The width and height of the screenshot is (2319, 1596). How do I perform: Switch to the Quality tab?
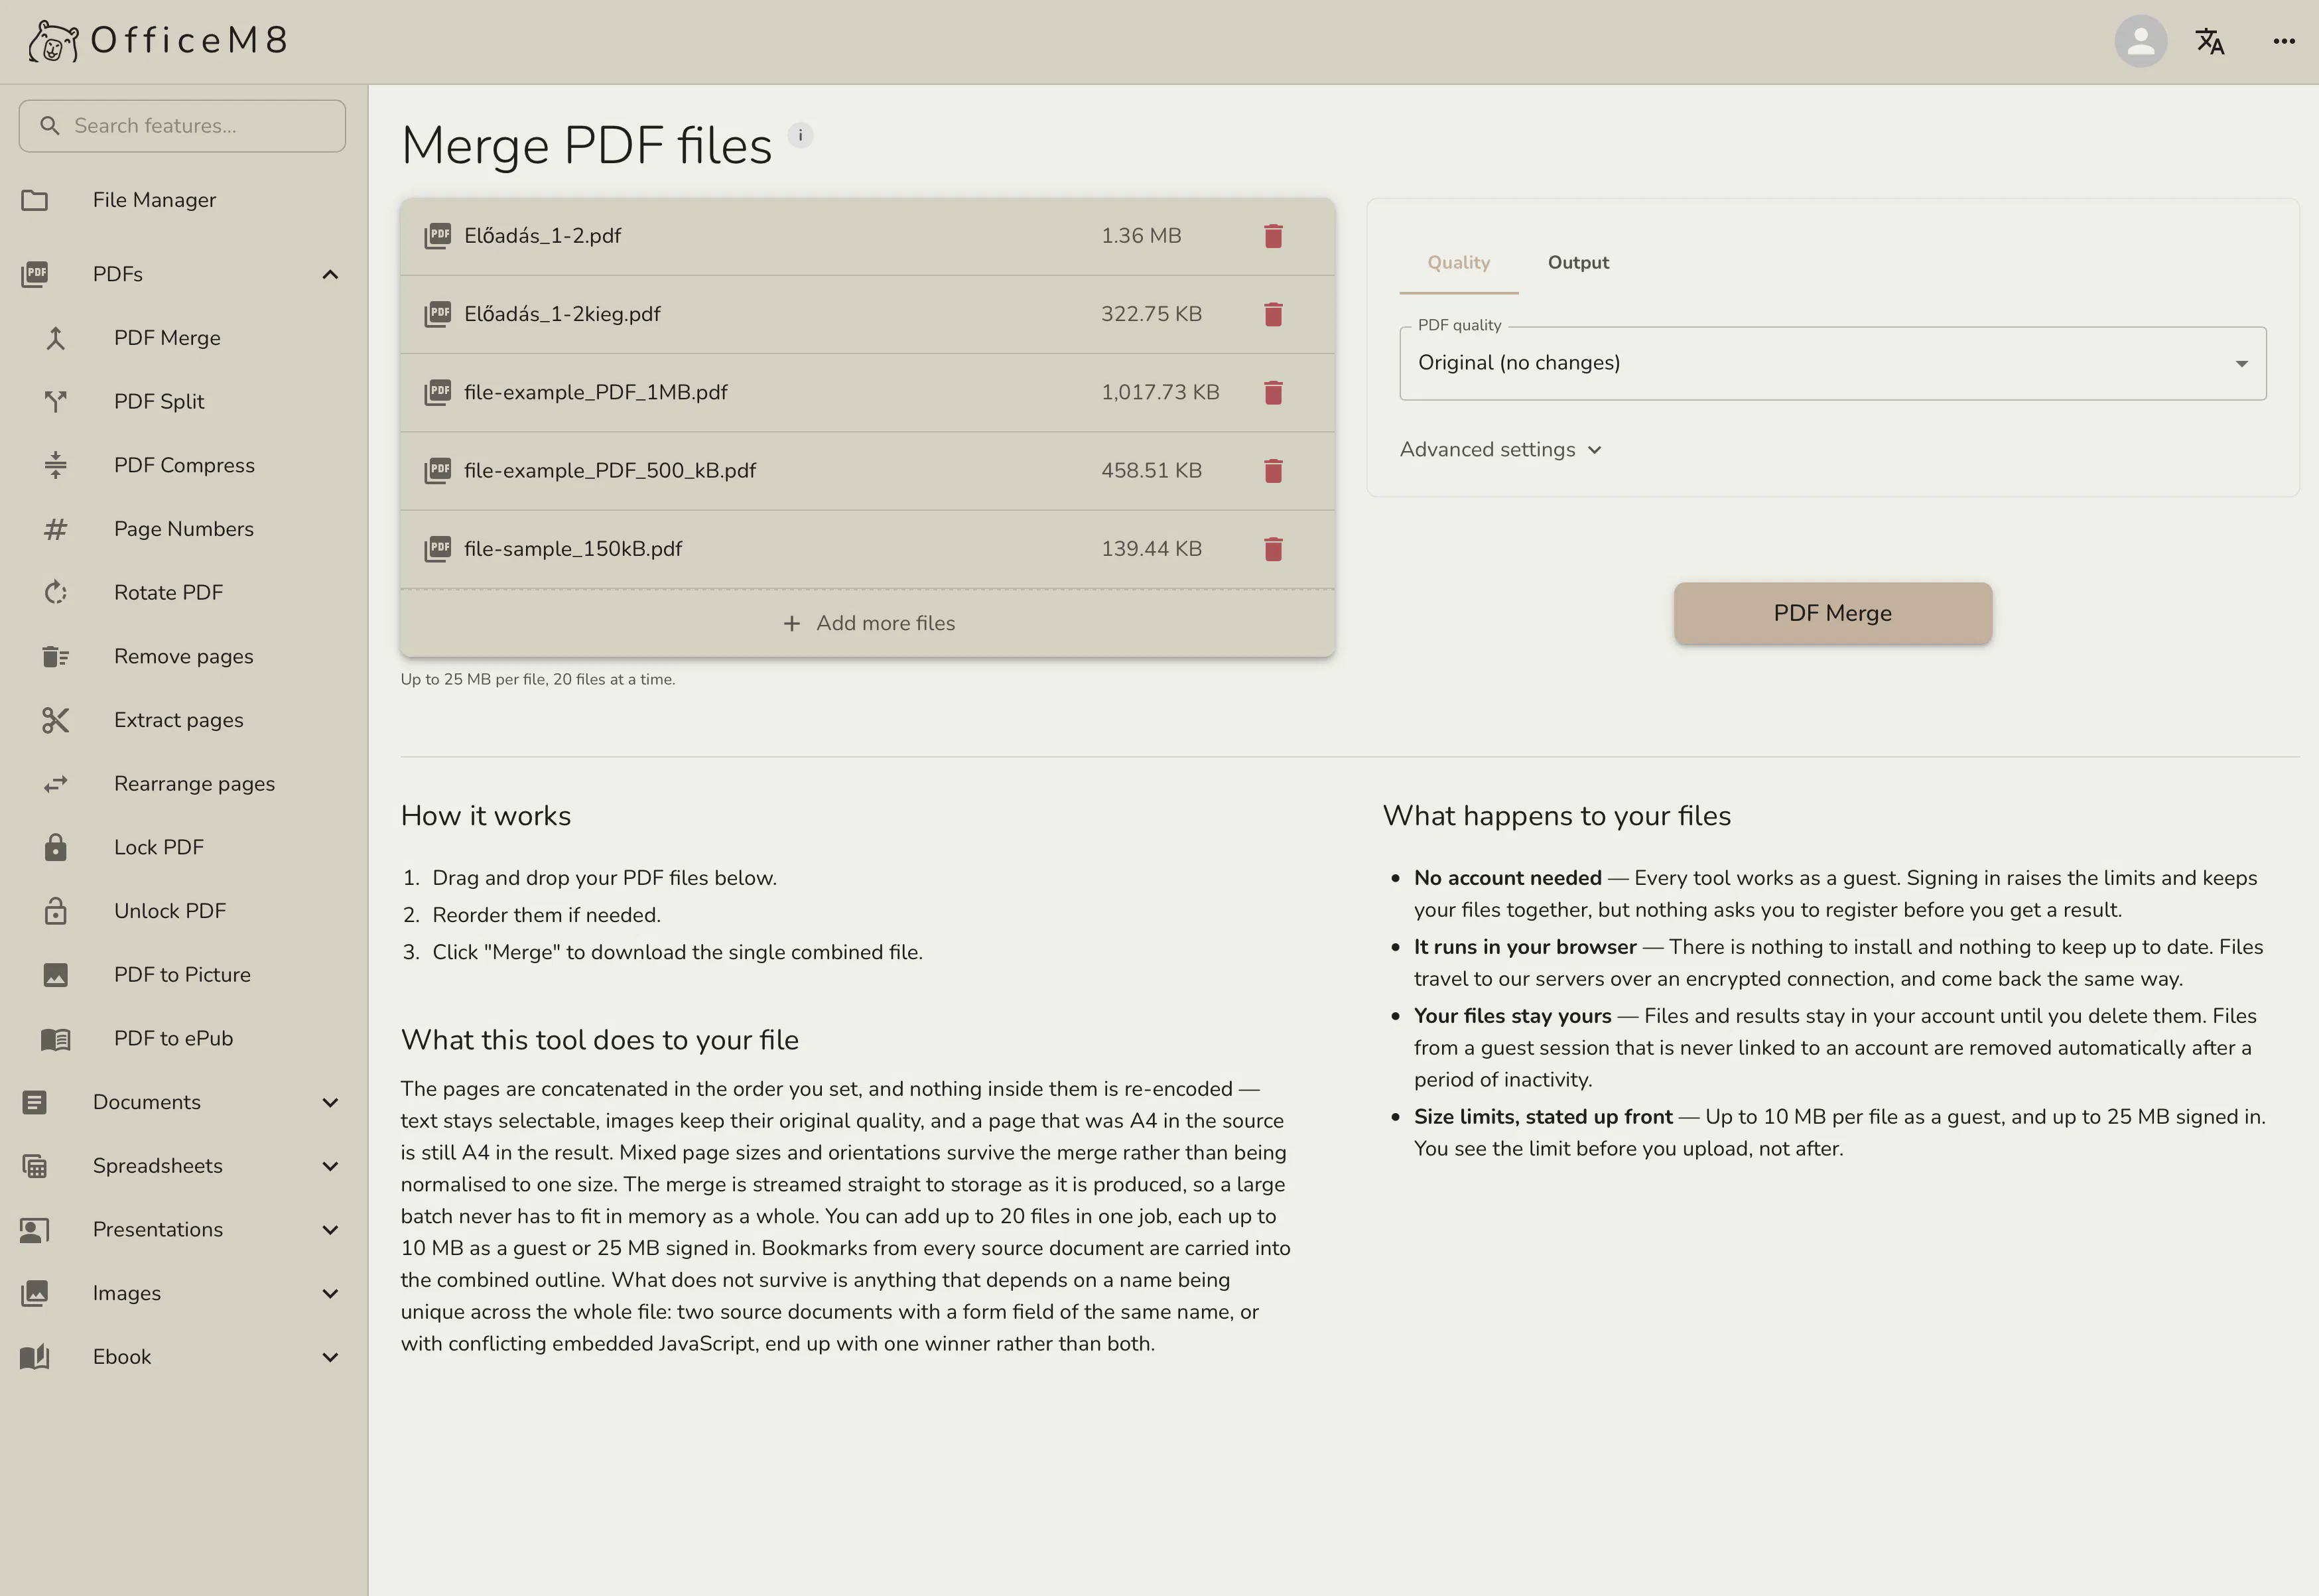click(1458, 263)
